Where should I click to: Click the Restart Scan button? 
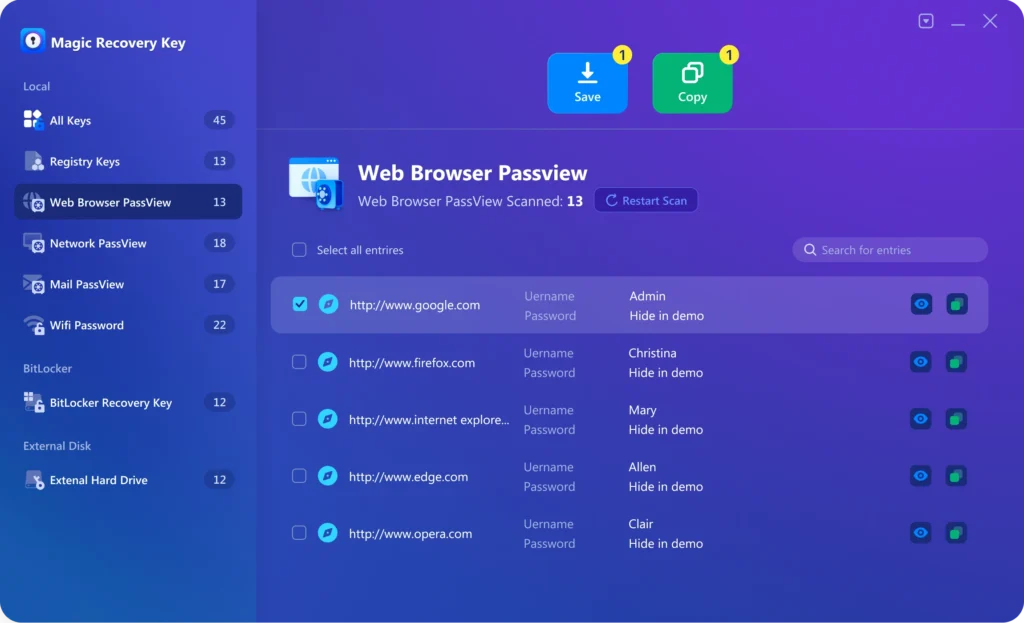(x=646, y=200)
